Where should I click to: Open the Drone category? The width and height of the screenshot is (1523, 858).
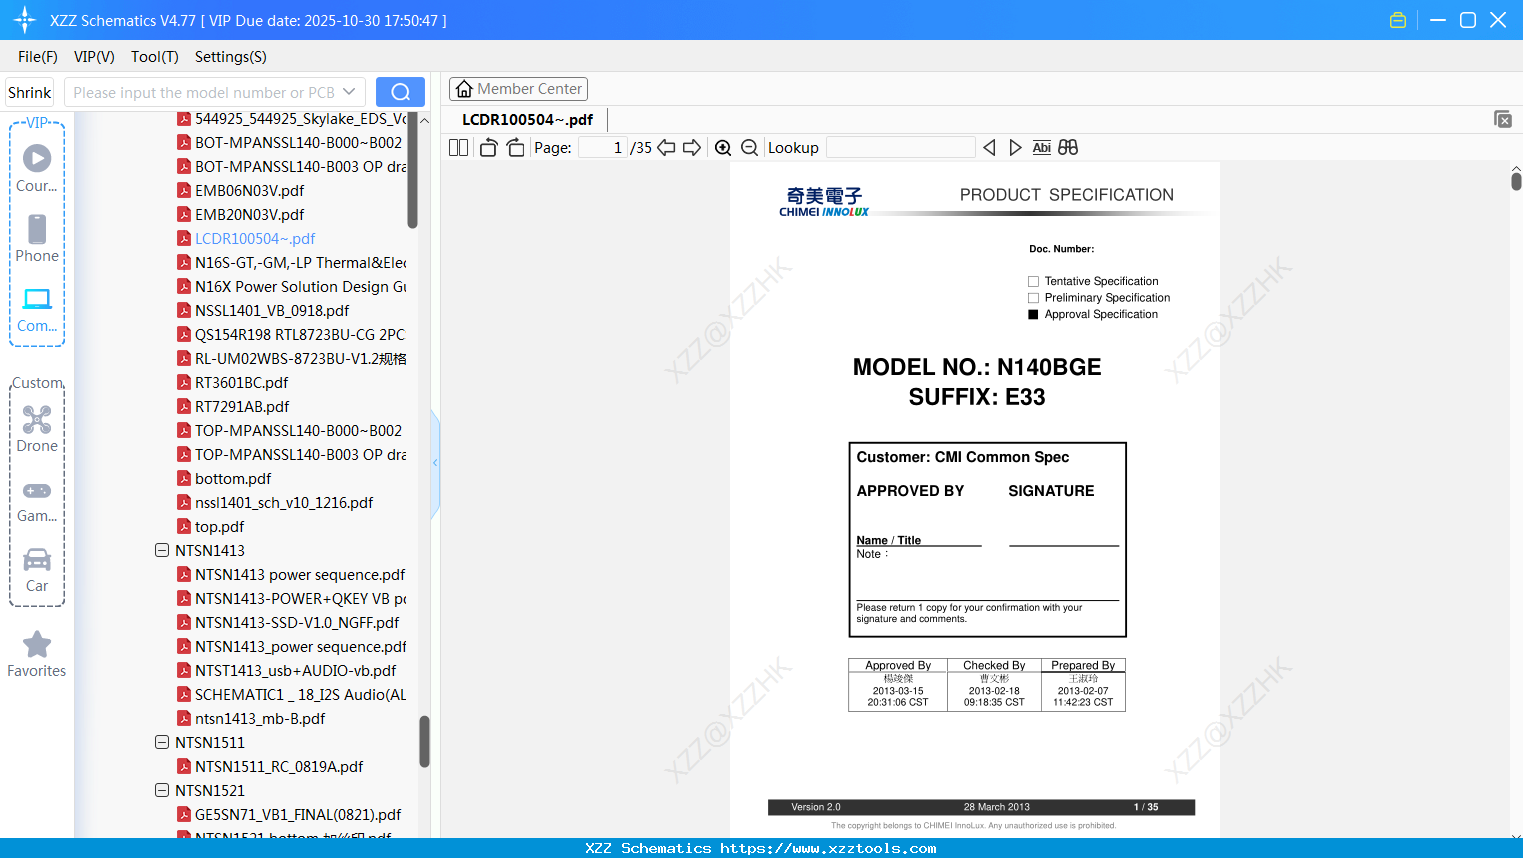pyautogui.click(x=37, y=429)
